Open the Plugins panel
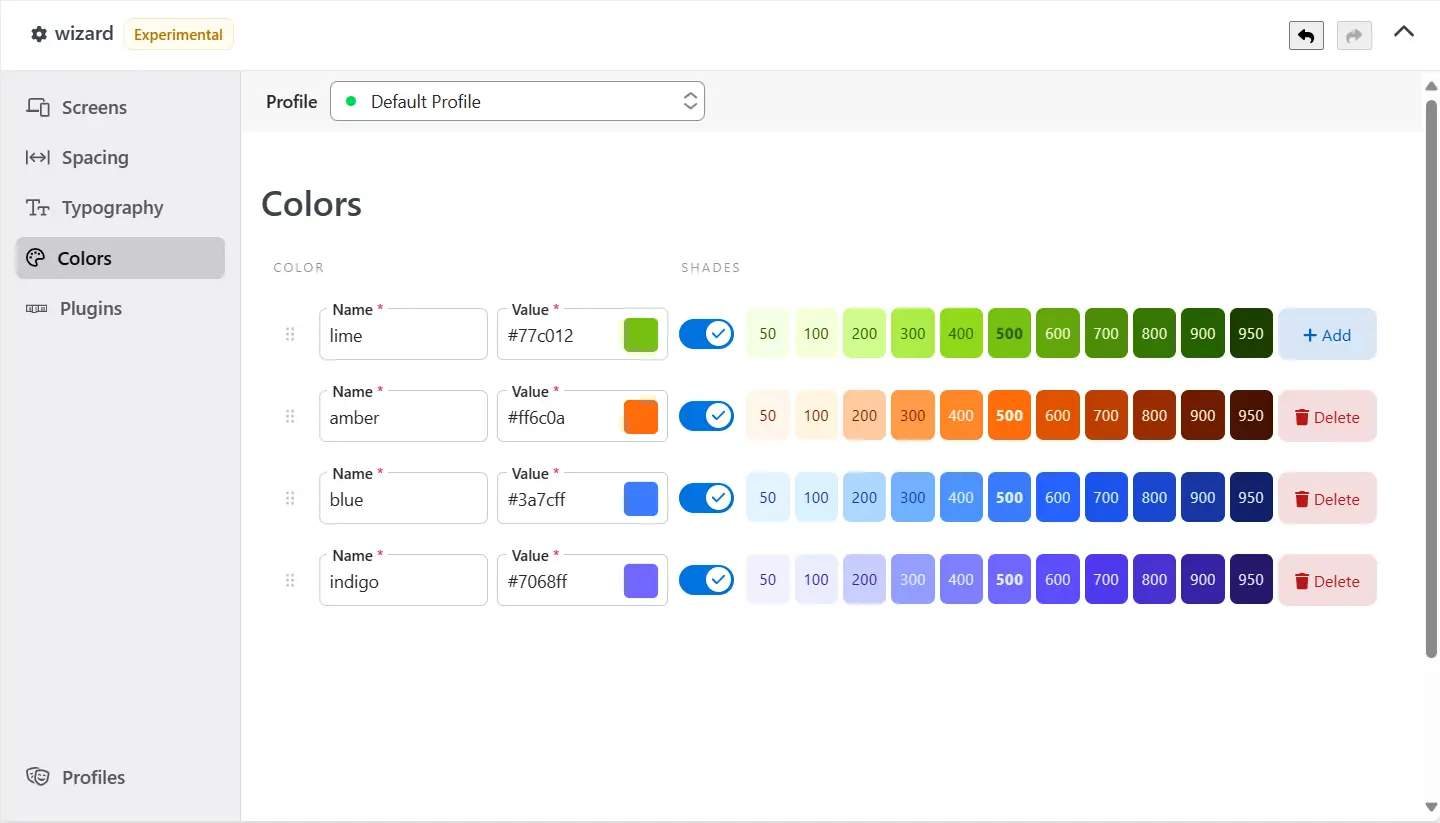This screenshot has width=1440, height=823. pyautogui.click(x=90, y=308)
